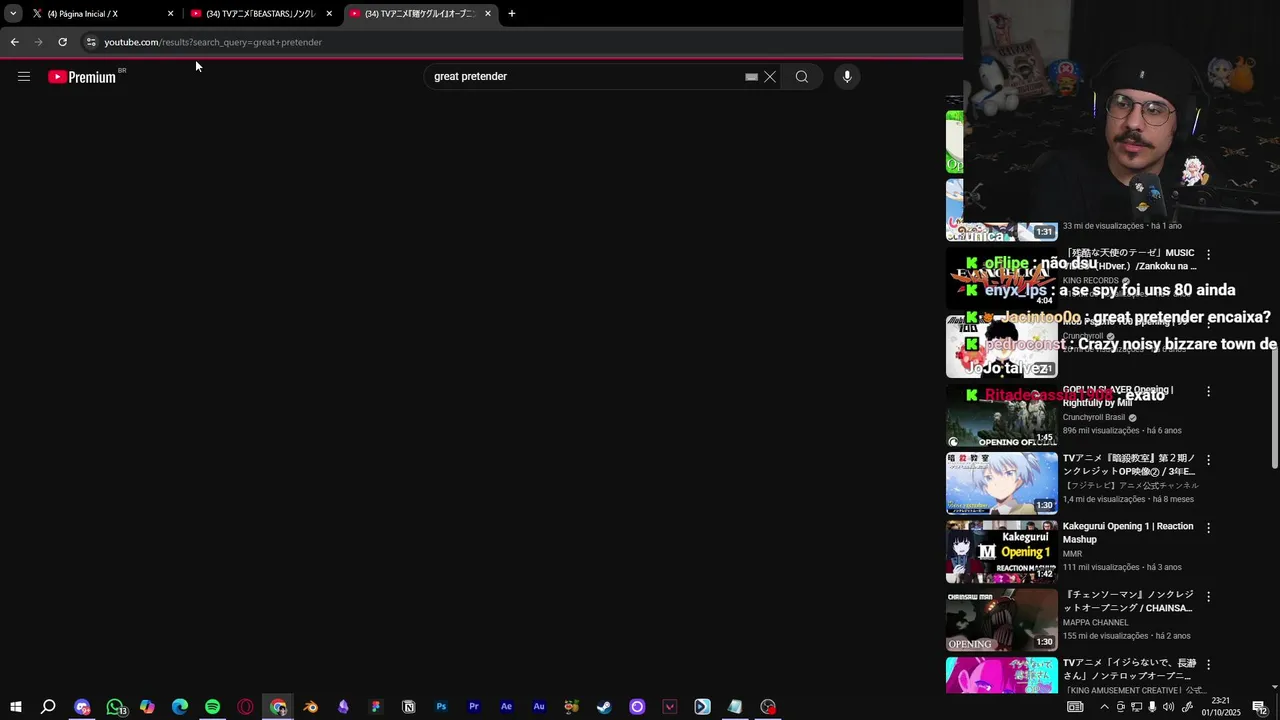1280x720 pixels.
Task: Close the active YouTube search tab
Action: [488, 14]
